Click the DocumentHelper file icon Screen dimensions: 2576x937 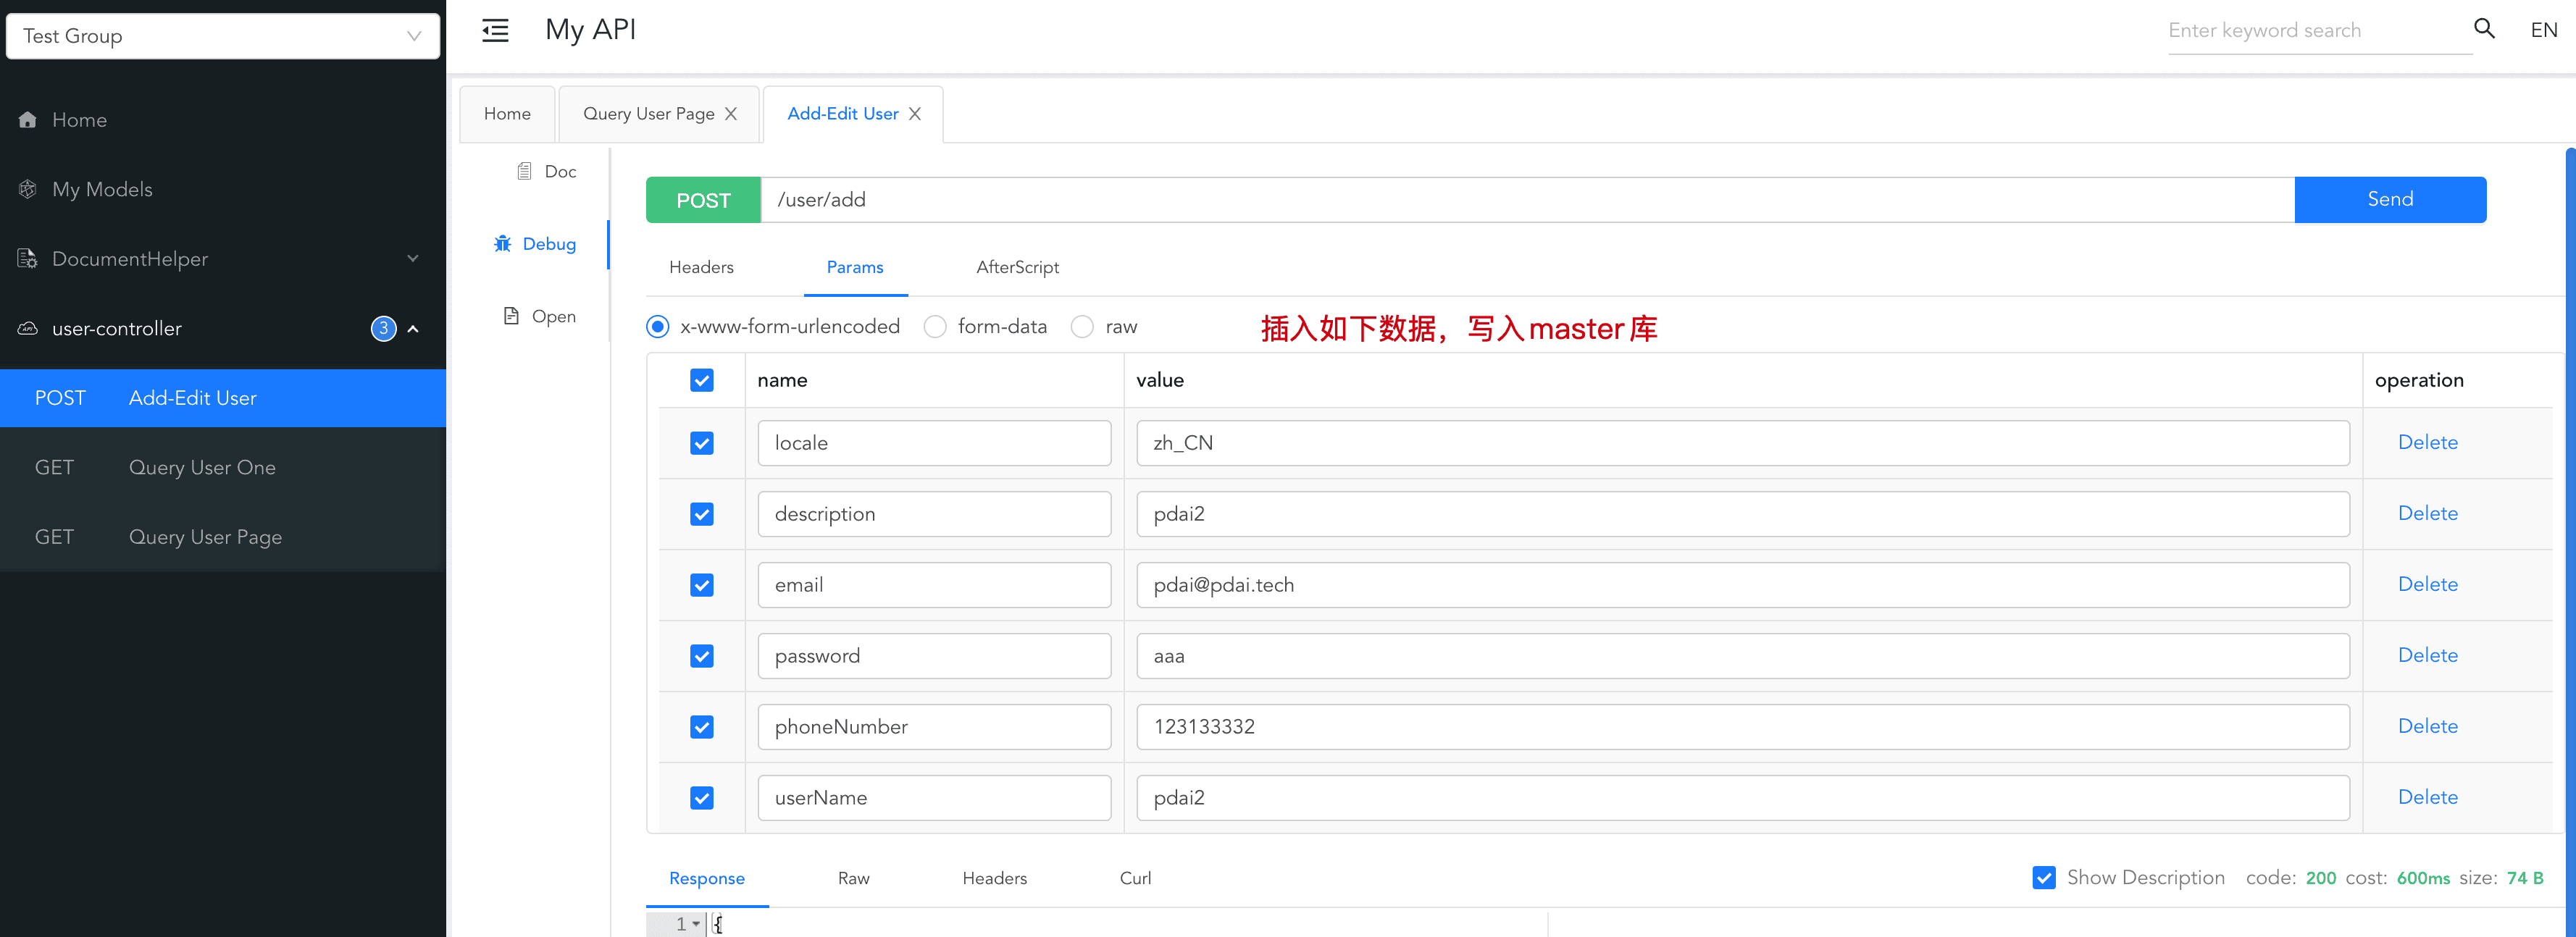tap(28, 259)
